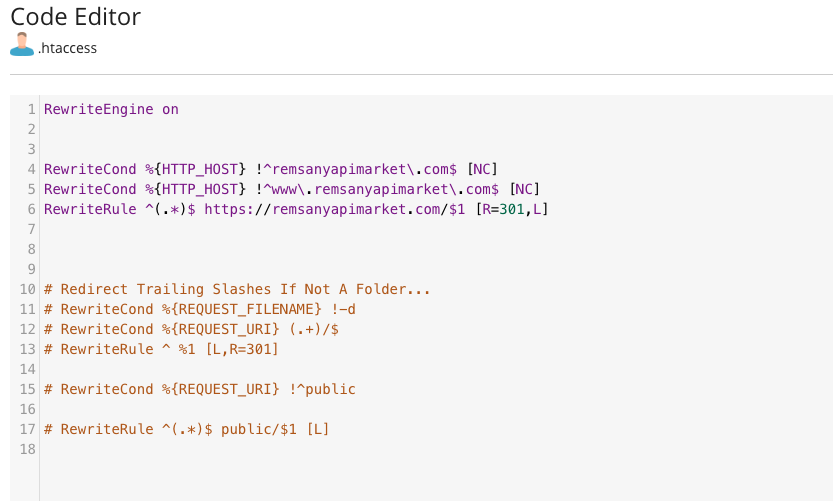Click the [NC] flag on line 4
Image resolution: width=833 pixels, height=501 pixels.
point(482,169)
